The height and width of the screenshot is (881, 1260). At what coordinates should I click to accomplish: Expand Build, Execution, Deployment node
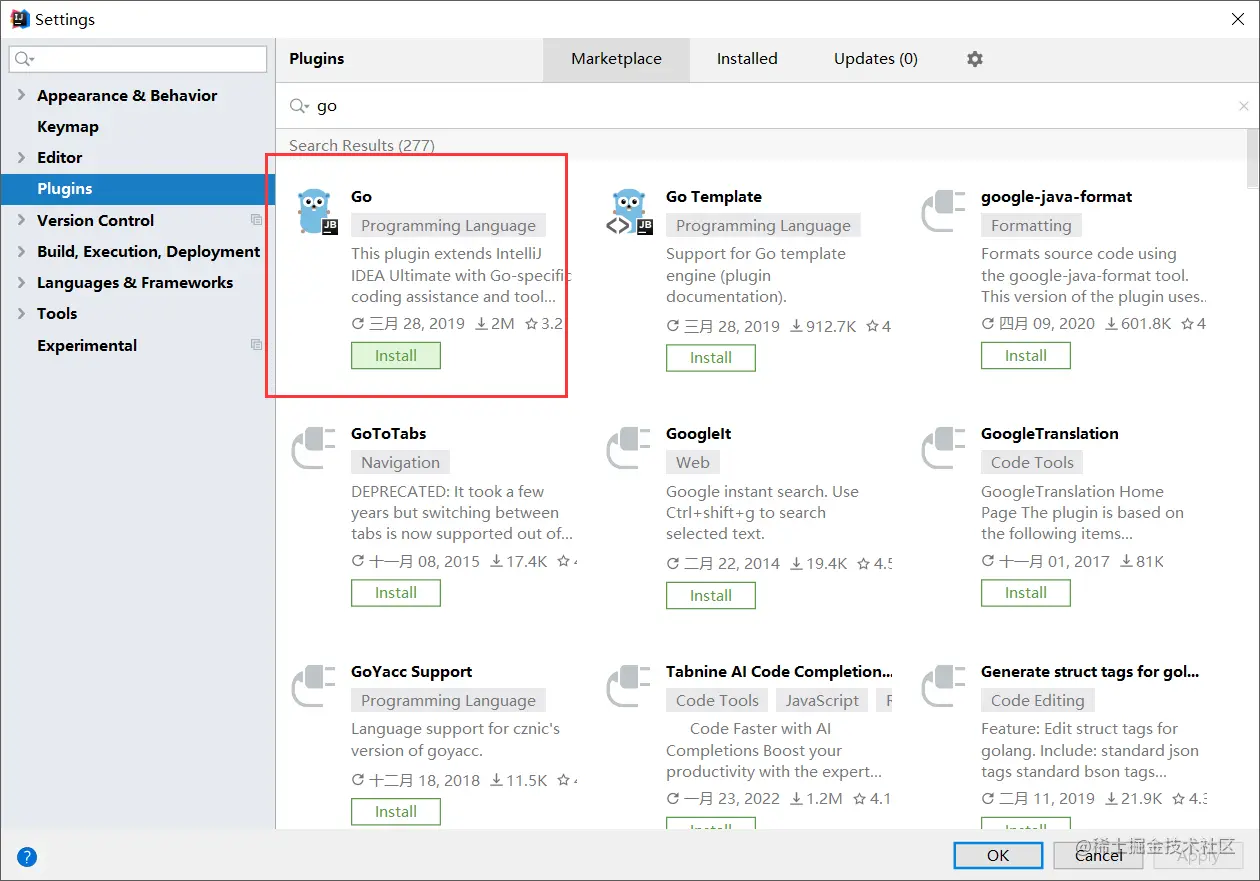(x=21, y=251)
